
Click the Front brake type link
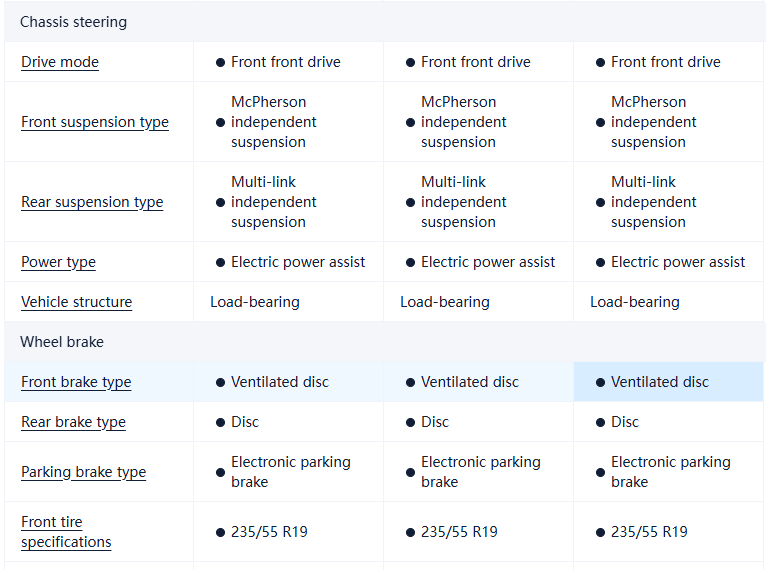pos(76,382)
